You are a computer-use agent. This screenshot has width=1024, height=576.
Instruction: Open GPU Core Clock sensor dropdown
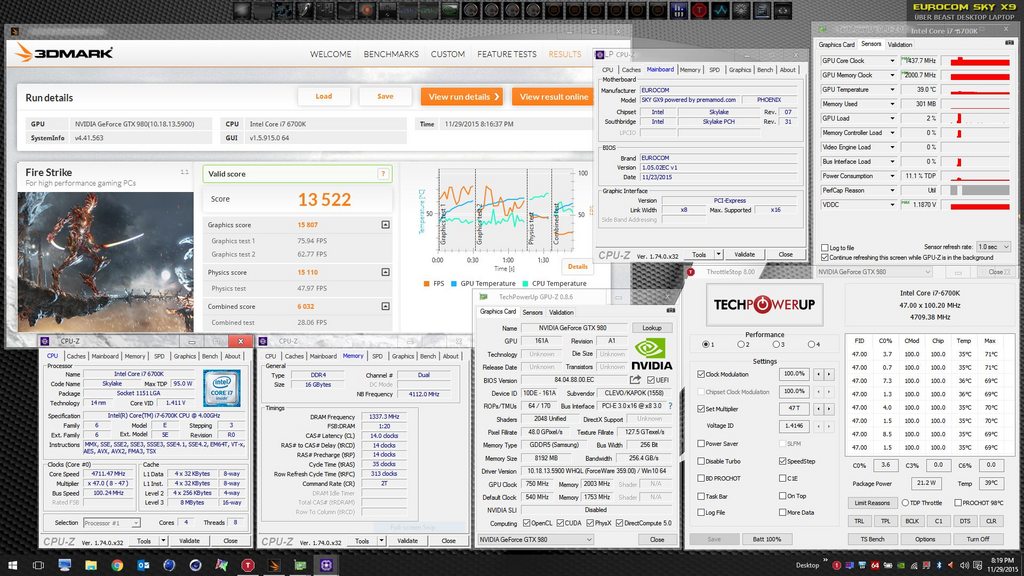coord(892,61)
